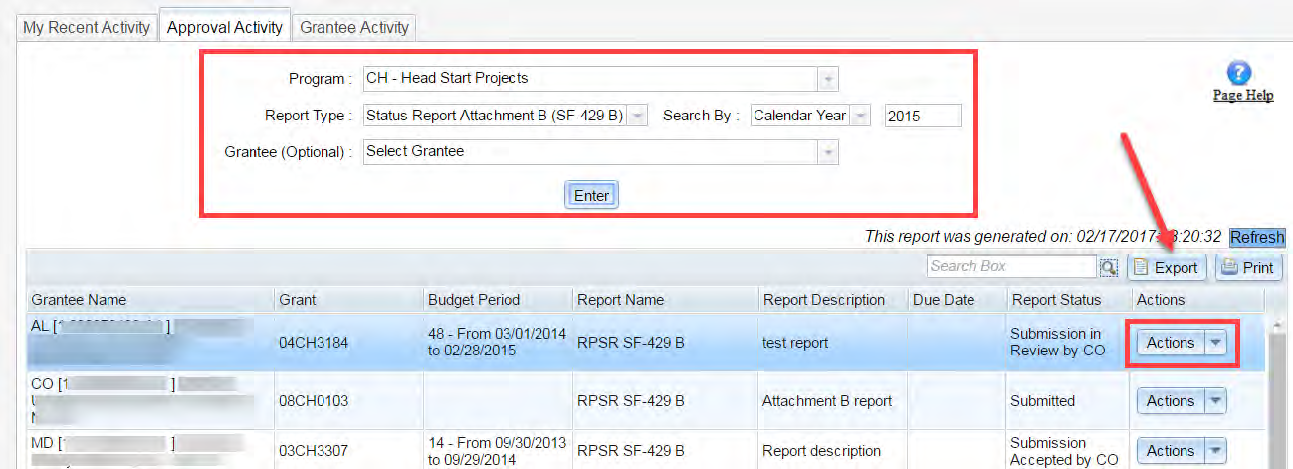Open Actions dropdown arrow for grant 03CH3307
The width and height of the screenshot is (1293, 469).
coord(1215,450)
